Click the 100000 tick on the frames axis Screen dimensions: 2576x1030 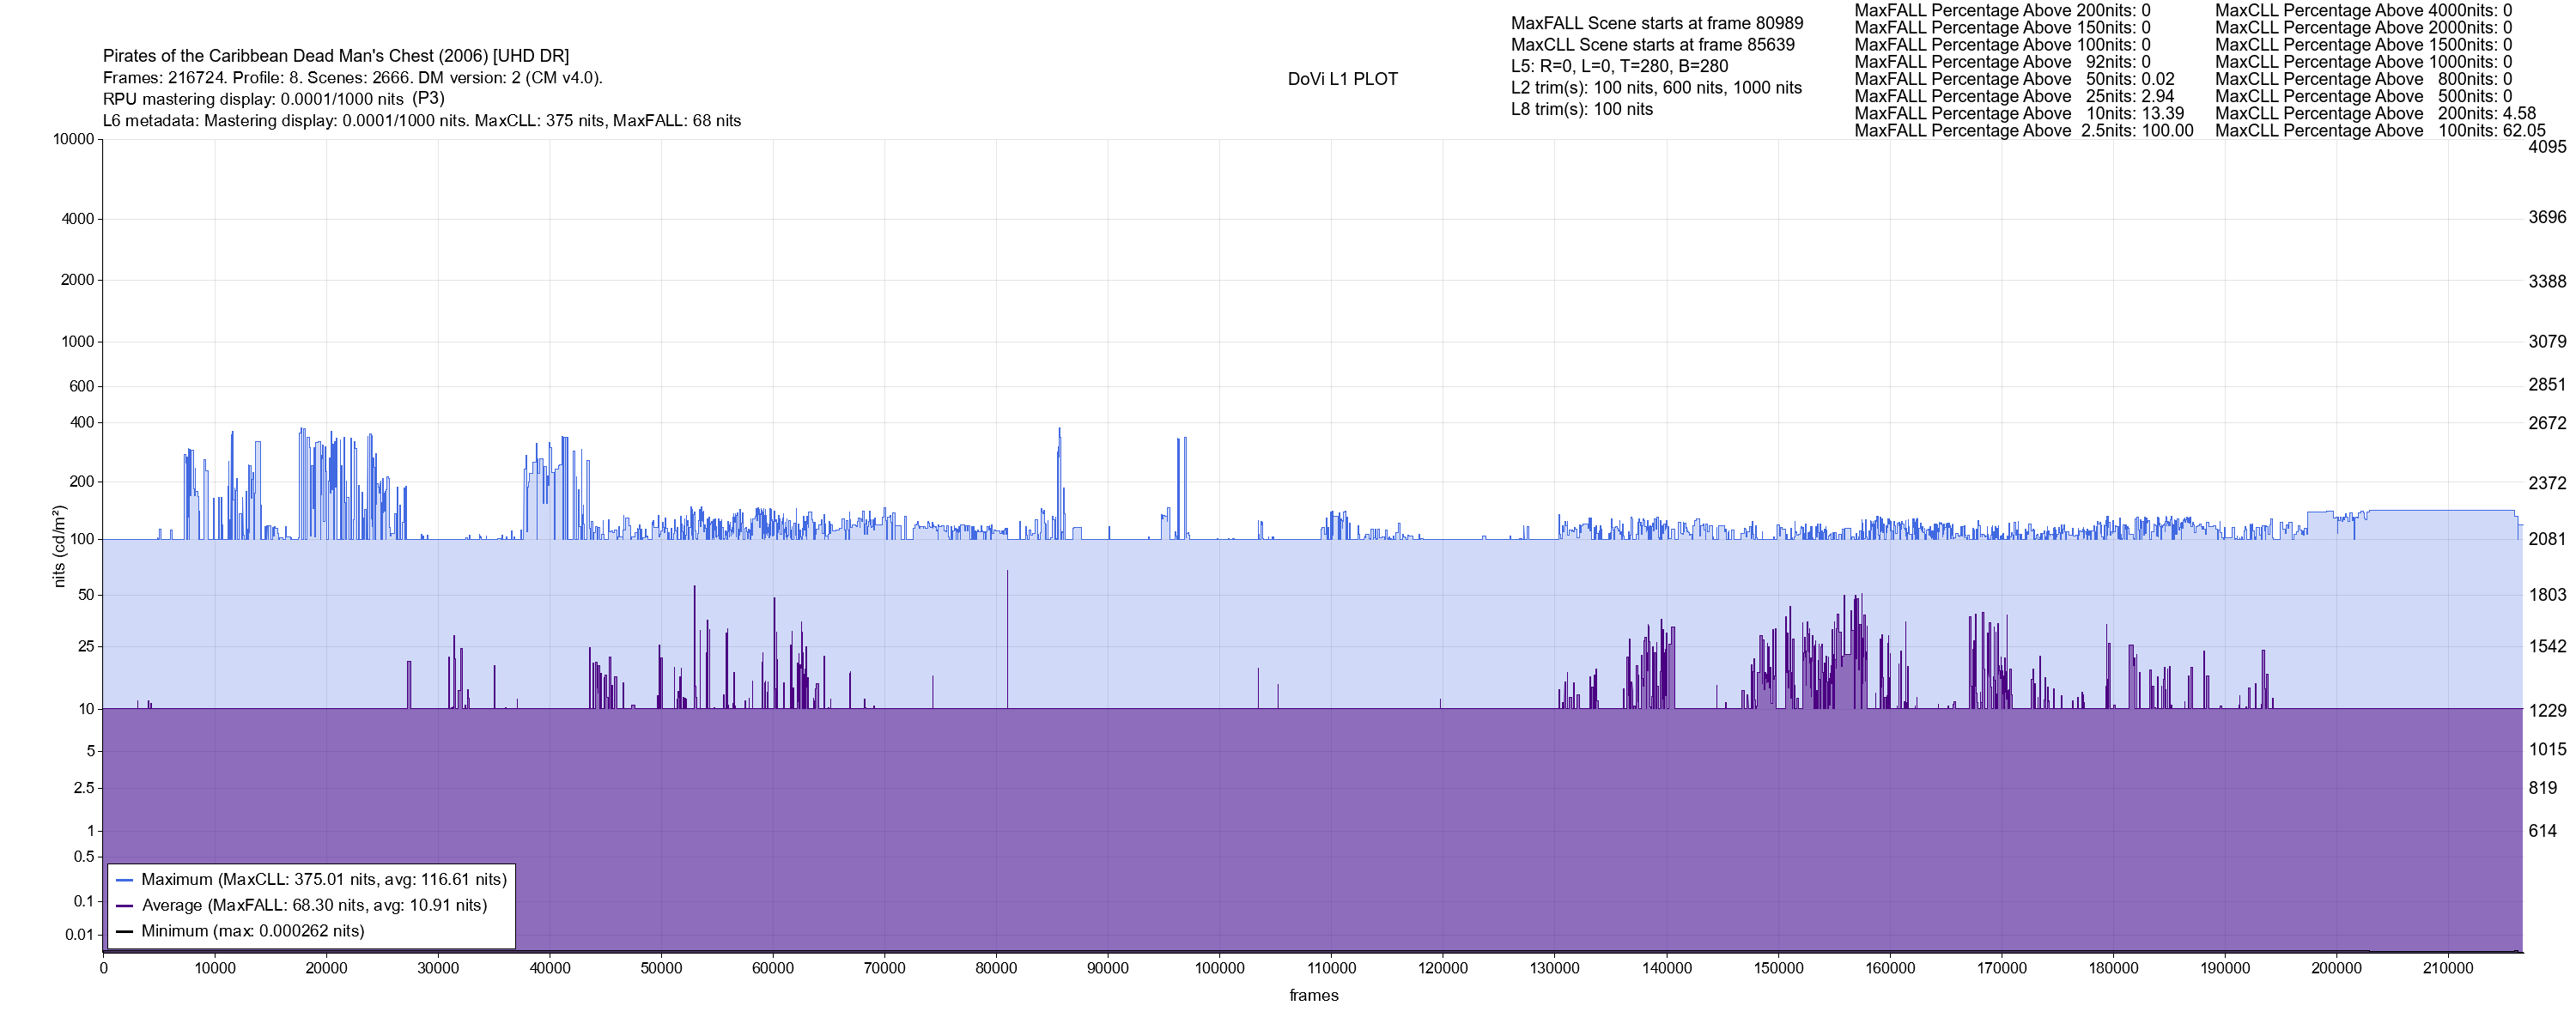click(1220, 968)
